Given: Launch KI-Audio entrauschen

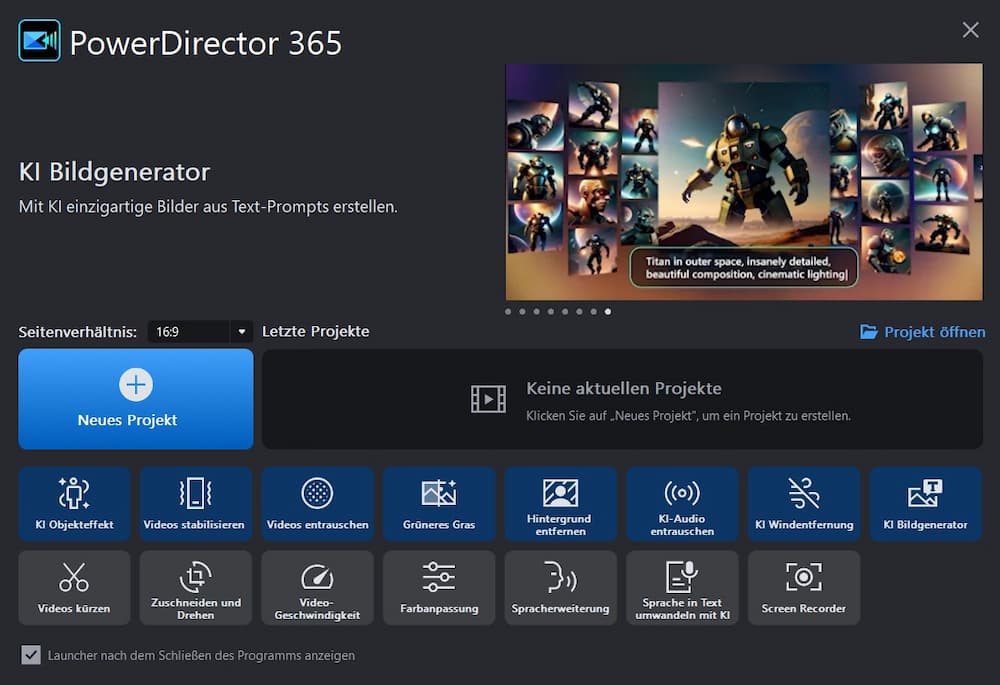Looking at the screenshot, I should point(682,504).
